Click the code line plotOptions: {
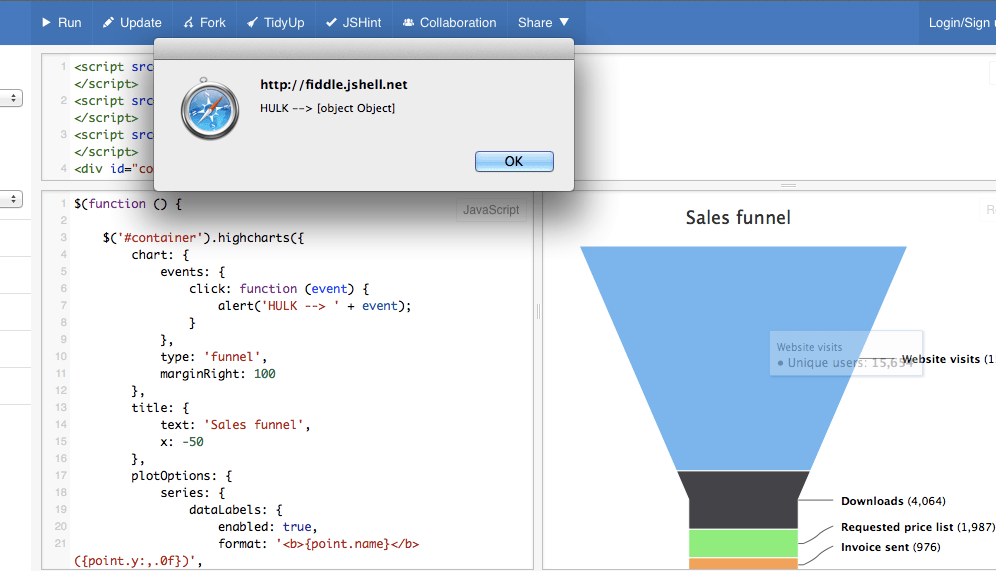This screenshot has width=996, height=571. coord(182,476)
